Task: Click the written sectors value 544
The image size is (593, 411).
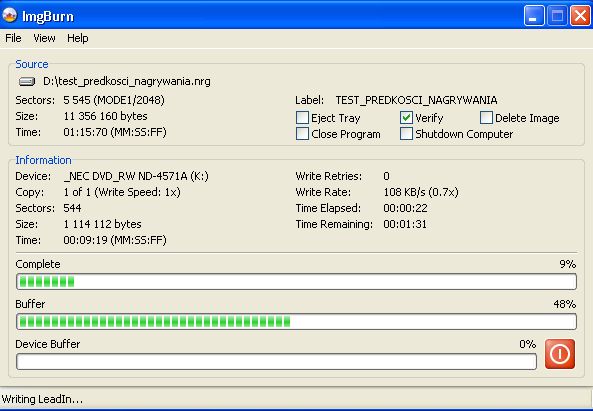Action: point(72,208)
